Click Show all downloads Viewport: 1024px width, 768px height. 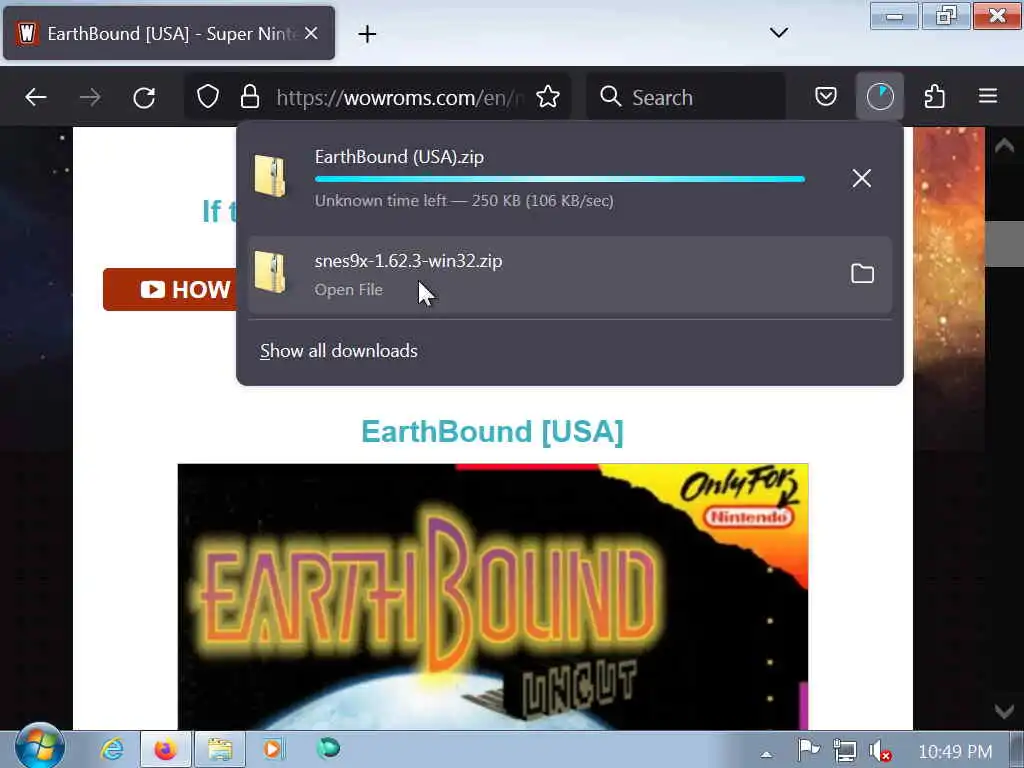click(338, 351)
